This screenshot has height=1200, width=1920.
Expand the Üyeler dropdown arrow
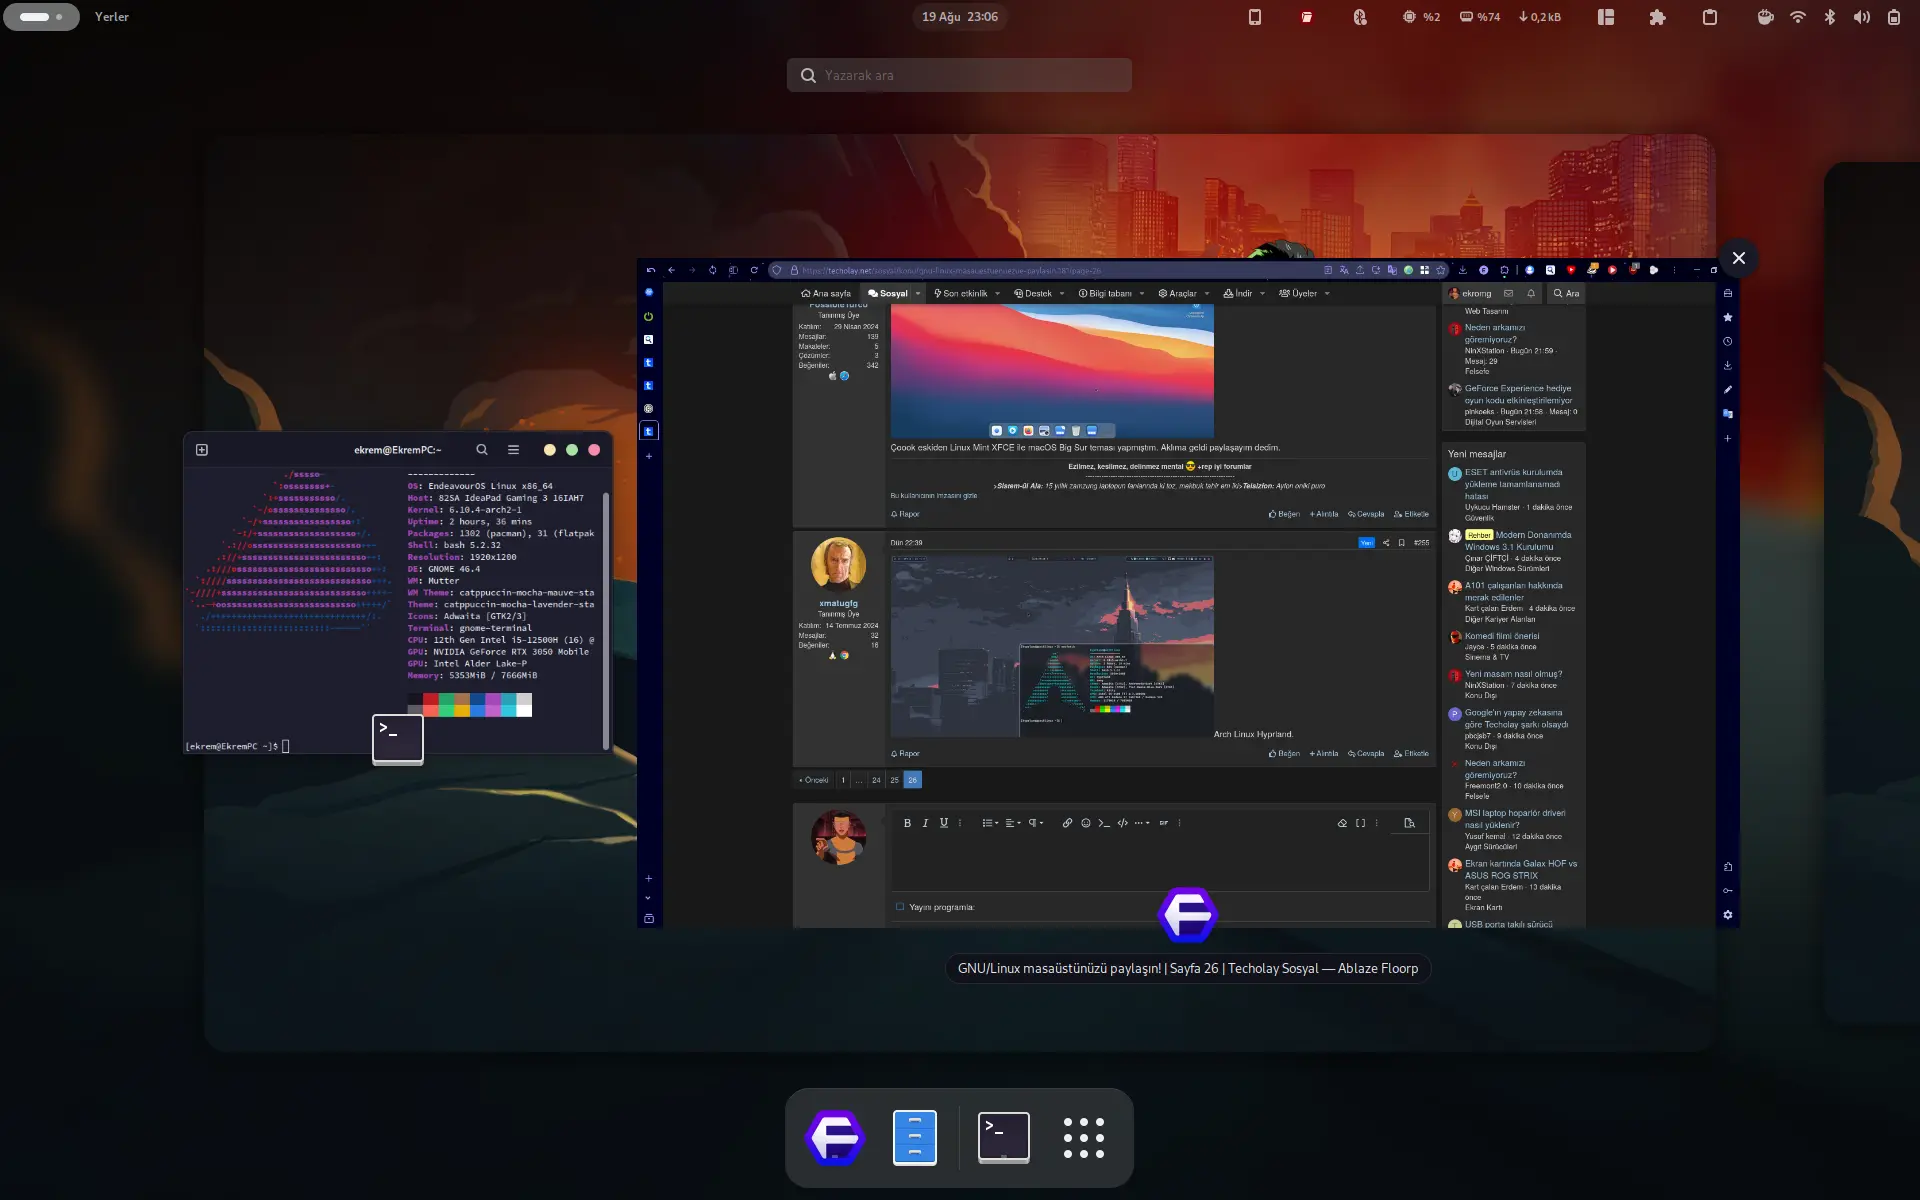click(1327, 294)
